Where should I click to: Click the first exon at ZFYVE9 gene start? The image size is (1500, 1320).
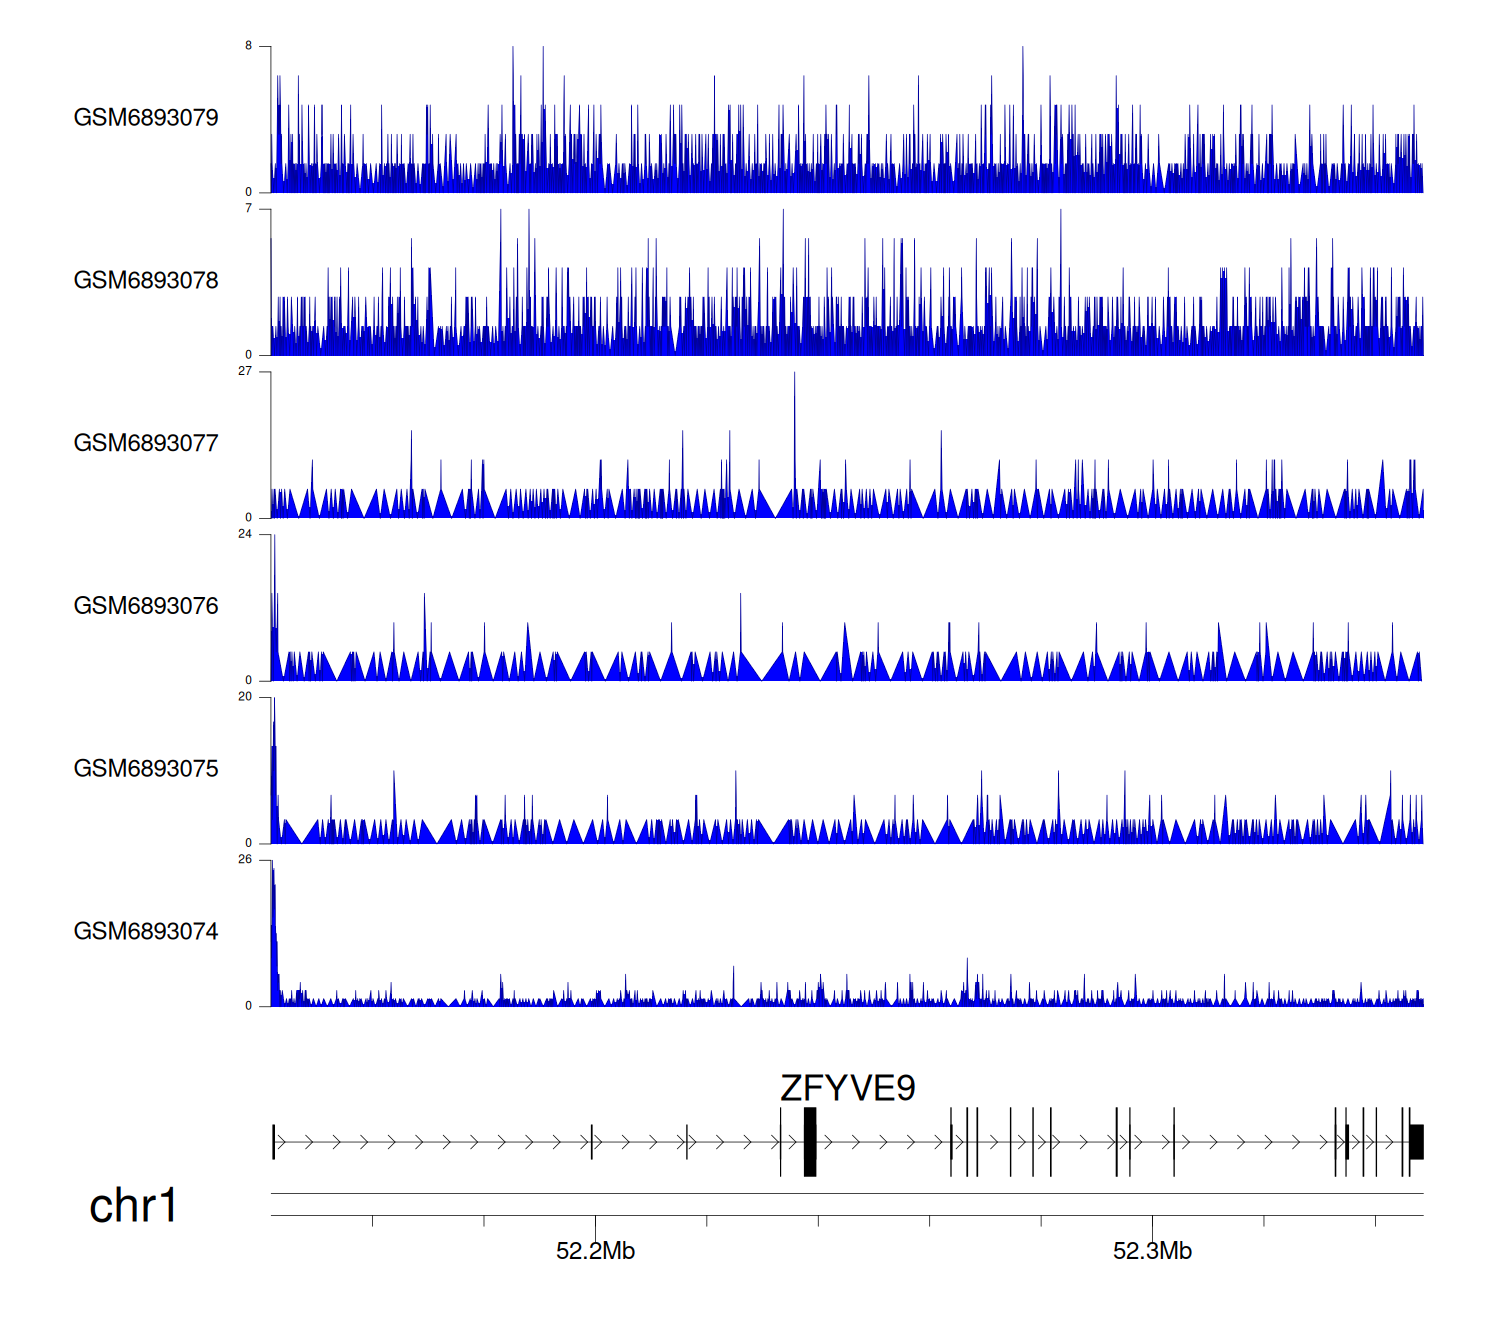pyautogui.click(x=273, y=1142)
